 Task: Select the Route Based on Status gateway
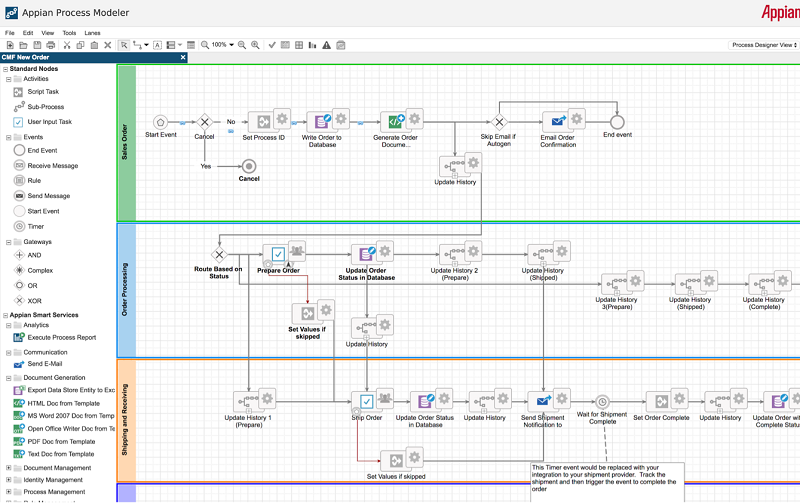tap(219, 255)
